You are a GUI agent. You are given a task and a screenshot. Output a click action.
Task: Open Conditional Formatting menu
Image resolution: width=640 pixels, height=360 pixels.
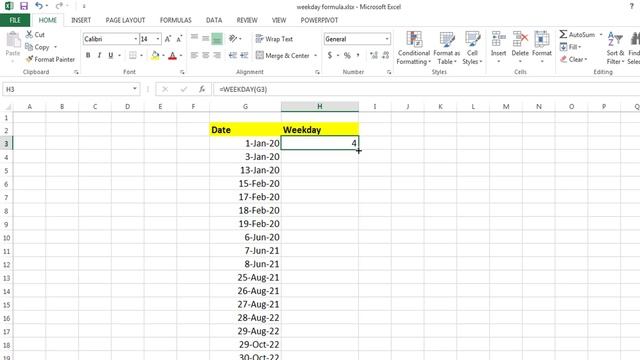[x=413, y=48]
